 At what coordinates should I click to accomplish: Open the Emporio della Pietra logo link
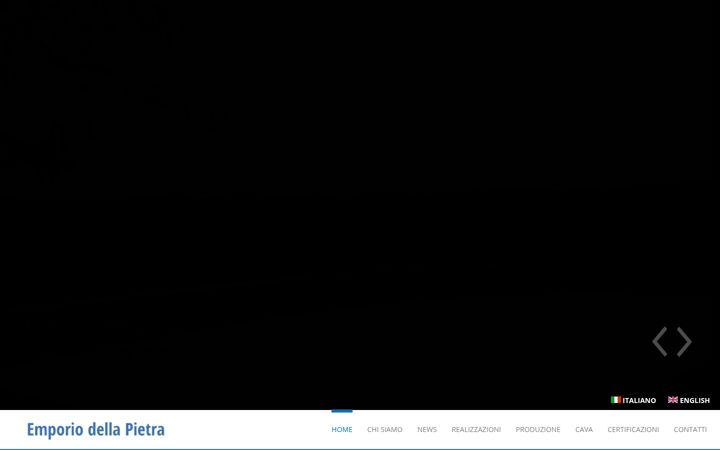96,429
